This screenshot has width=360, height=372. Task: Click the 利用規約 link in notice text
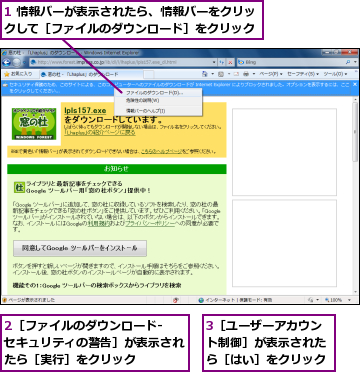pos(99,224)
